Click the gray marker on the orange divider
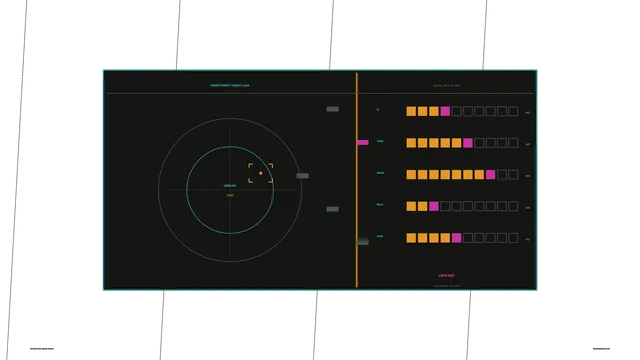 coord(363,242)
